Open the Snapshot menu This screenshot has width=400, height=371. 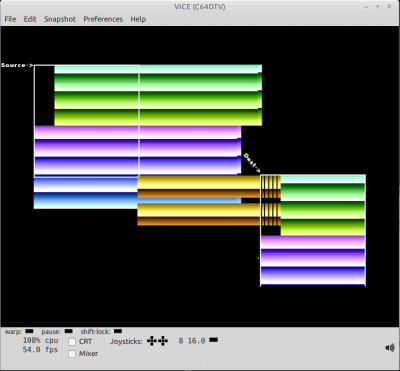click(x=60, y=19)
